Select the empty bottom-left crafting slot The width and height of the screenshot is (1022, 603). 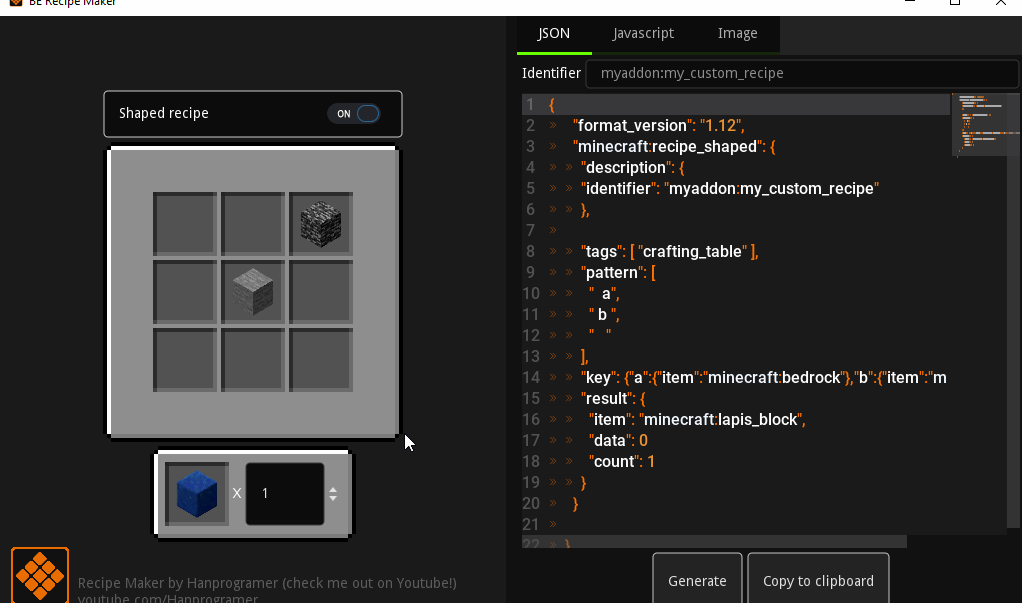tap(184, 360)
